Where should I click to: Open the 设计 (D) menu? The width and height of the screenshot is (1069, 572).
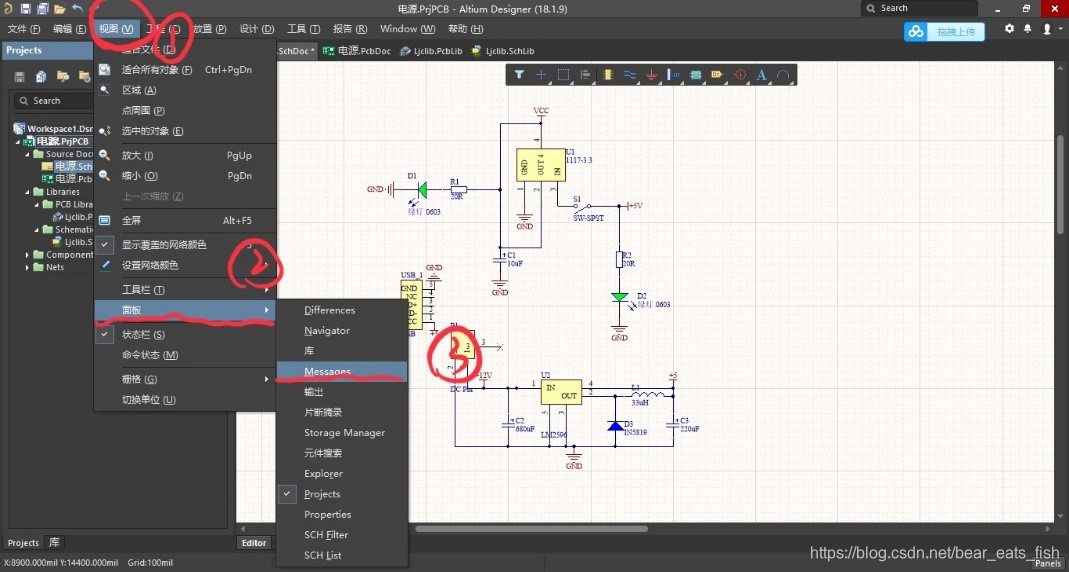point(257,29)
